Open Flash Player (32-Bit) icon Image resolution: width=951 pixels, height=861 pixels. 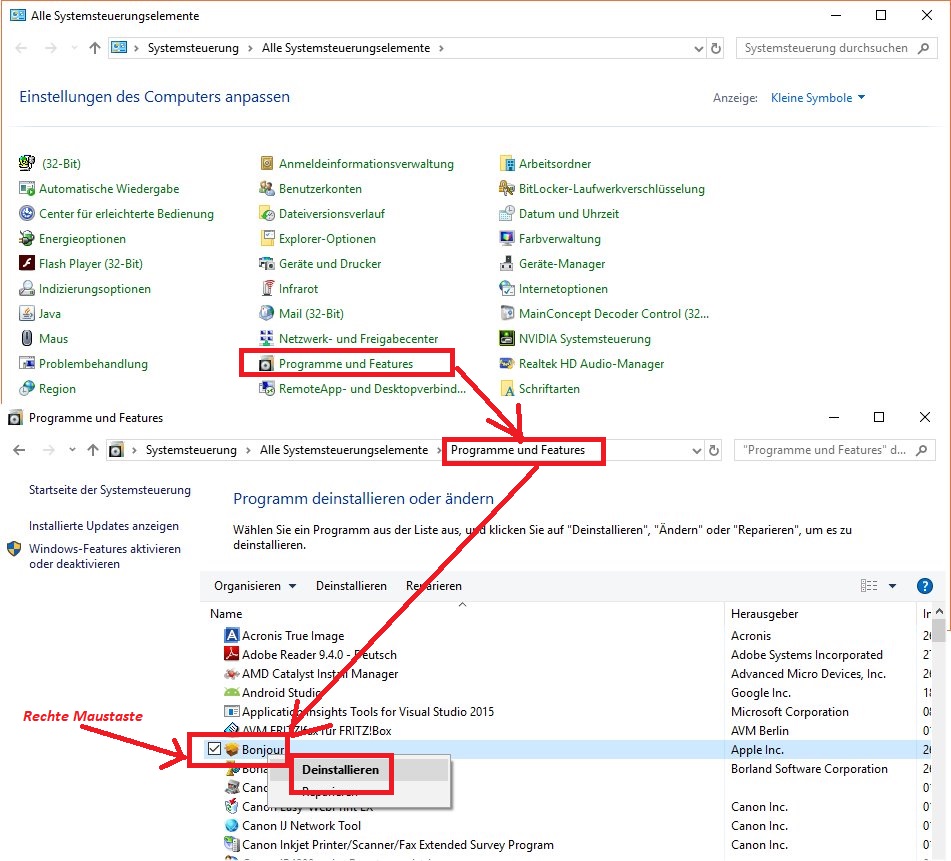tap(27, 263)
